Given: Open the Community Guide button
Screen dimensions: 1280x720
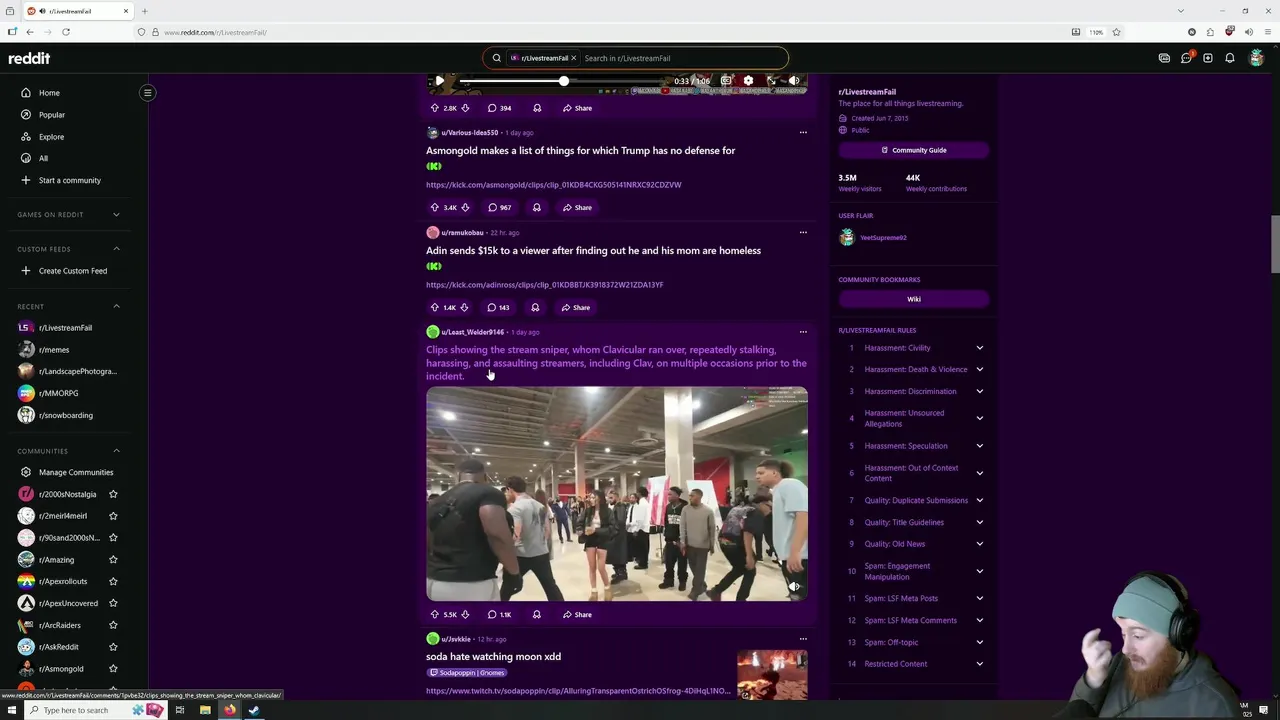Looking at the screenshot, I should coord(913,150).
